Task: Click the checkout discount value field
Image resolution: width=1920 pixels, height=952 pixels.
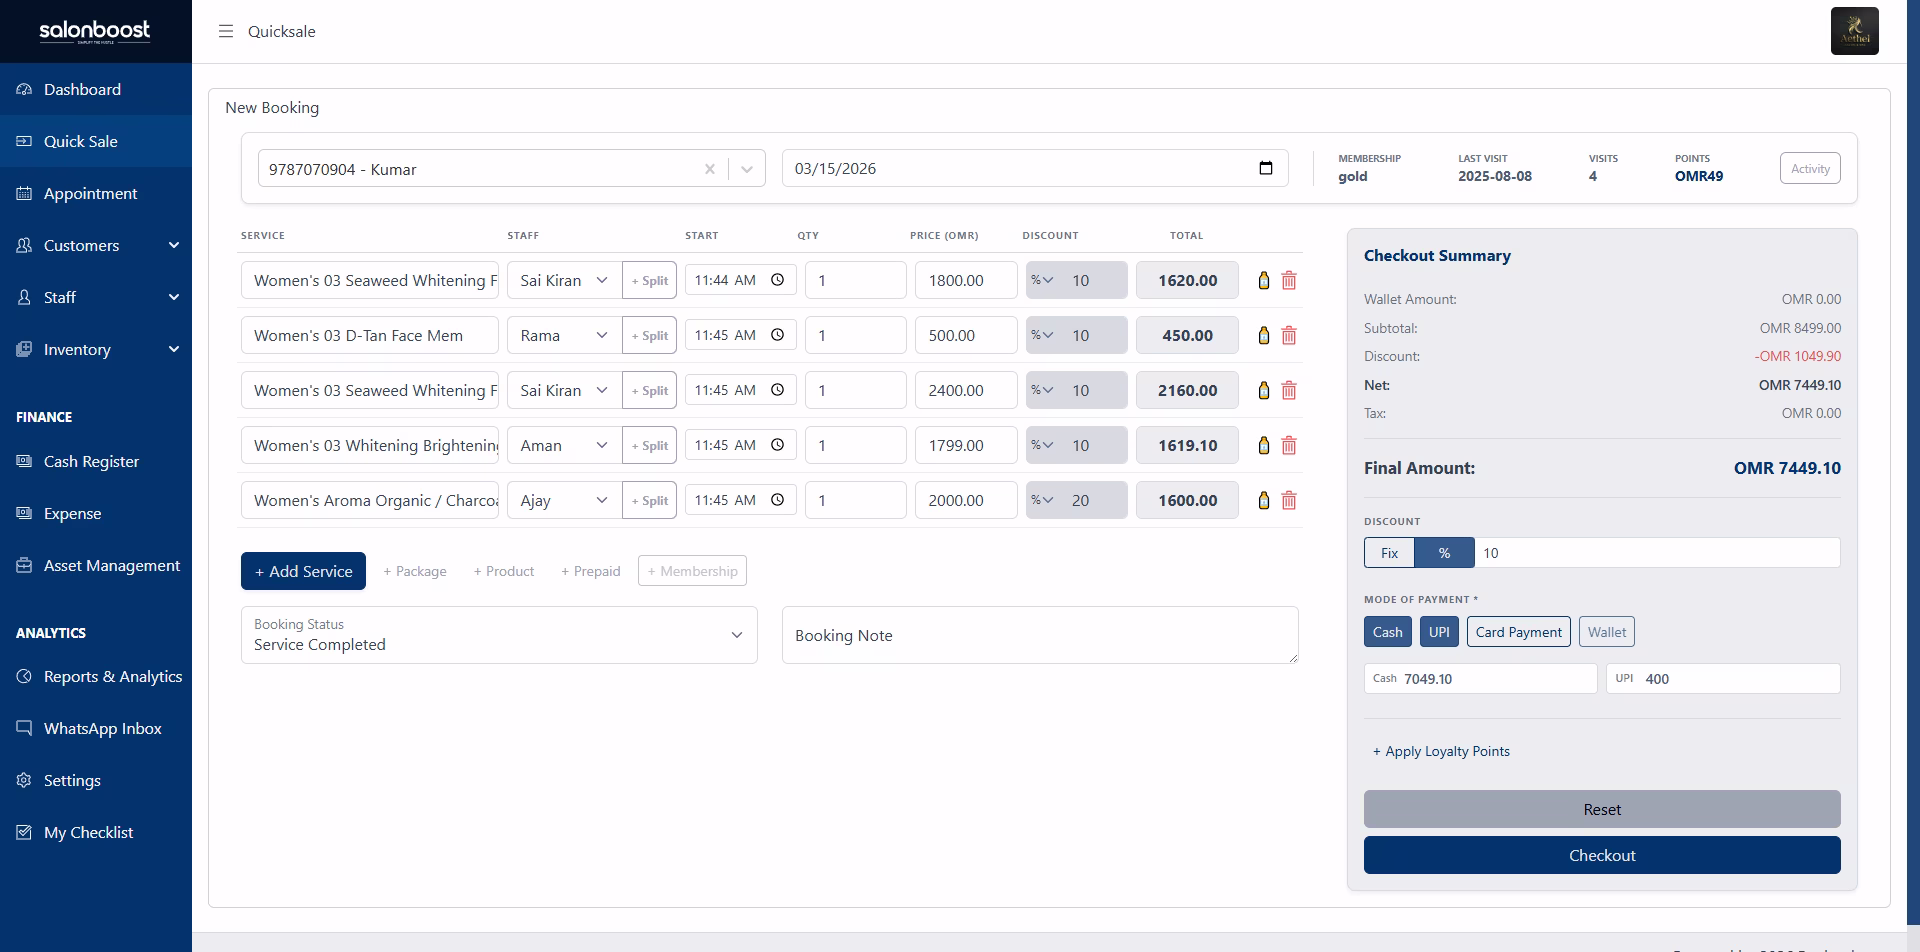Action: click(x=1657, y=553)
